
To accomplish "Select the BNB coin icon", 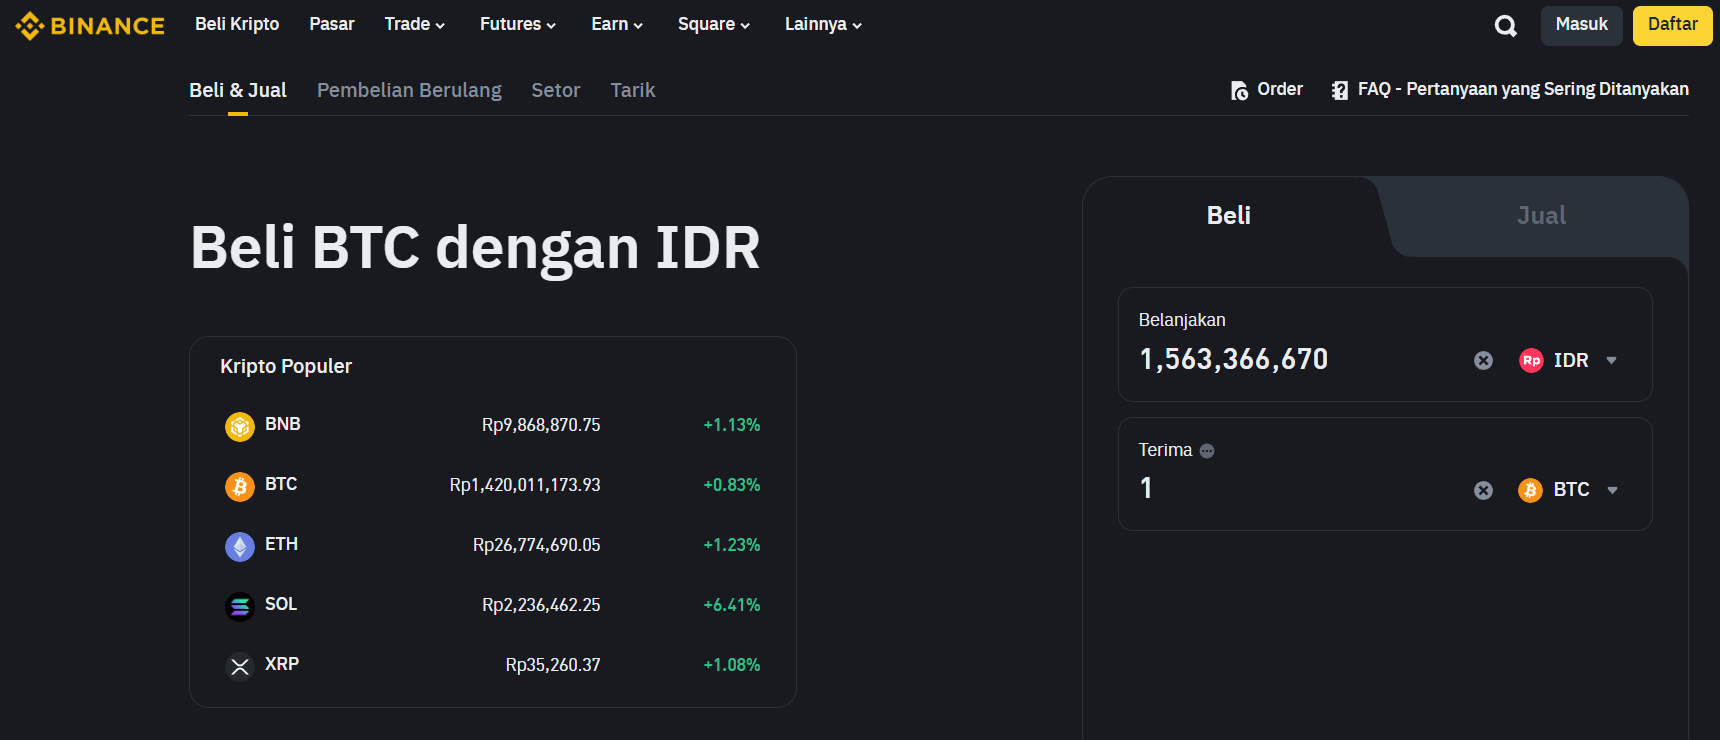I will tap(240, 427).
